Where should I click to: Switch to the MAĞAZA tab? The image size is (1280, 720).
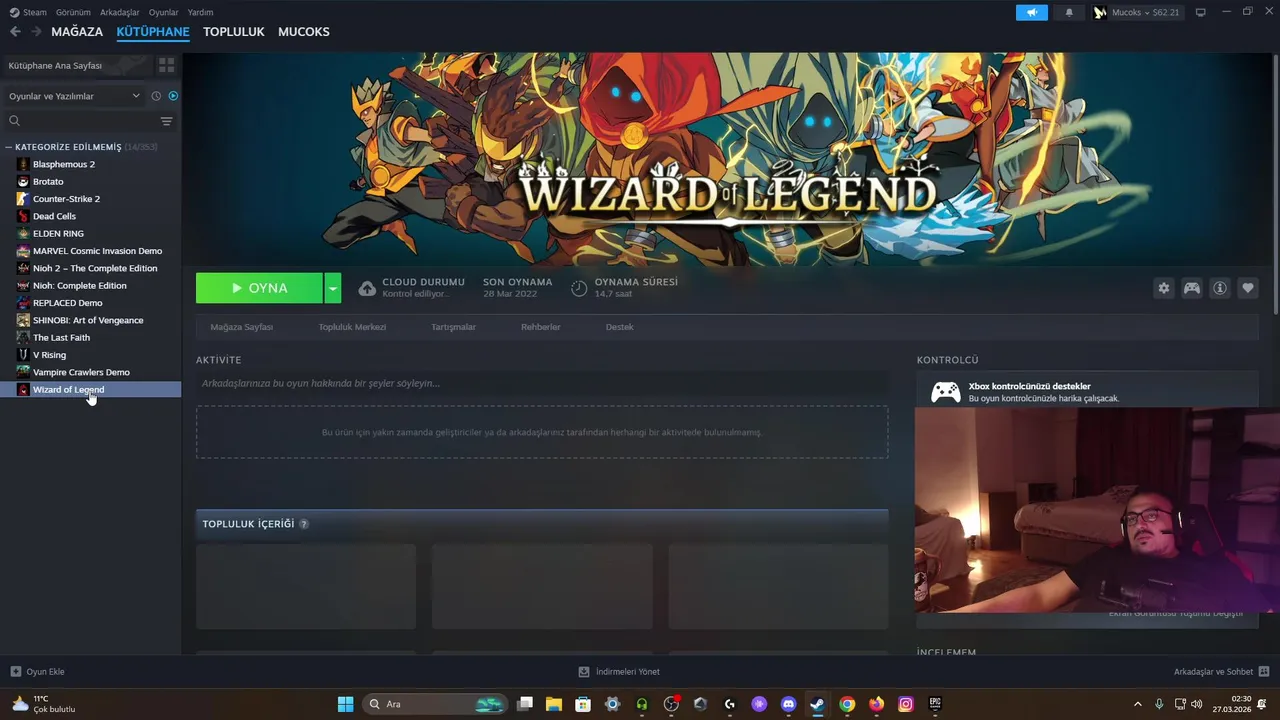77,32
